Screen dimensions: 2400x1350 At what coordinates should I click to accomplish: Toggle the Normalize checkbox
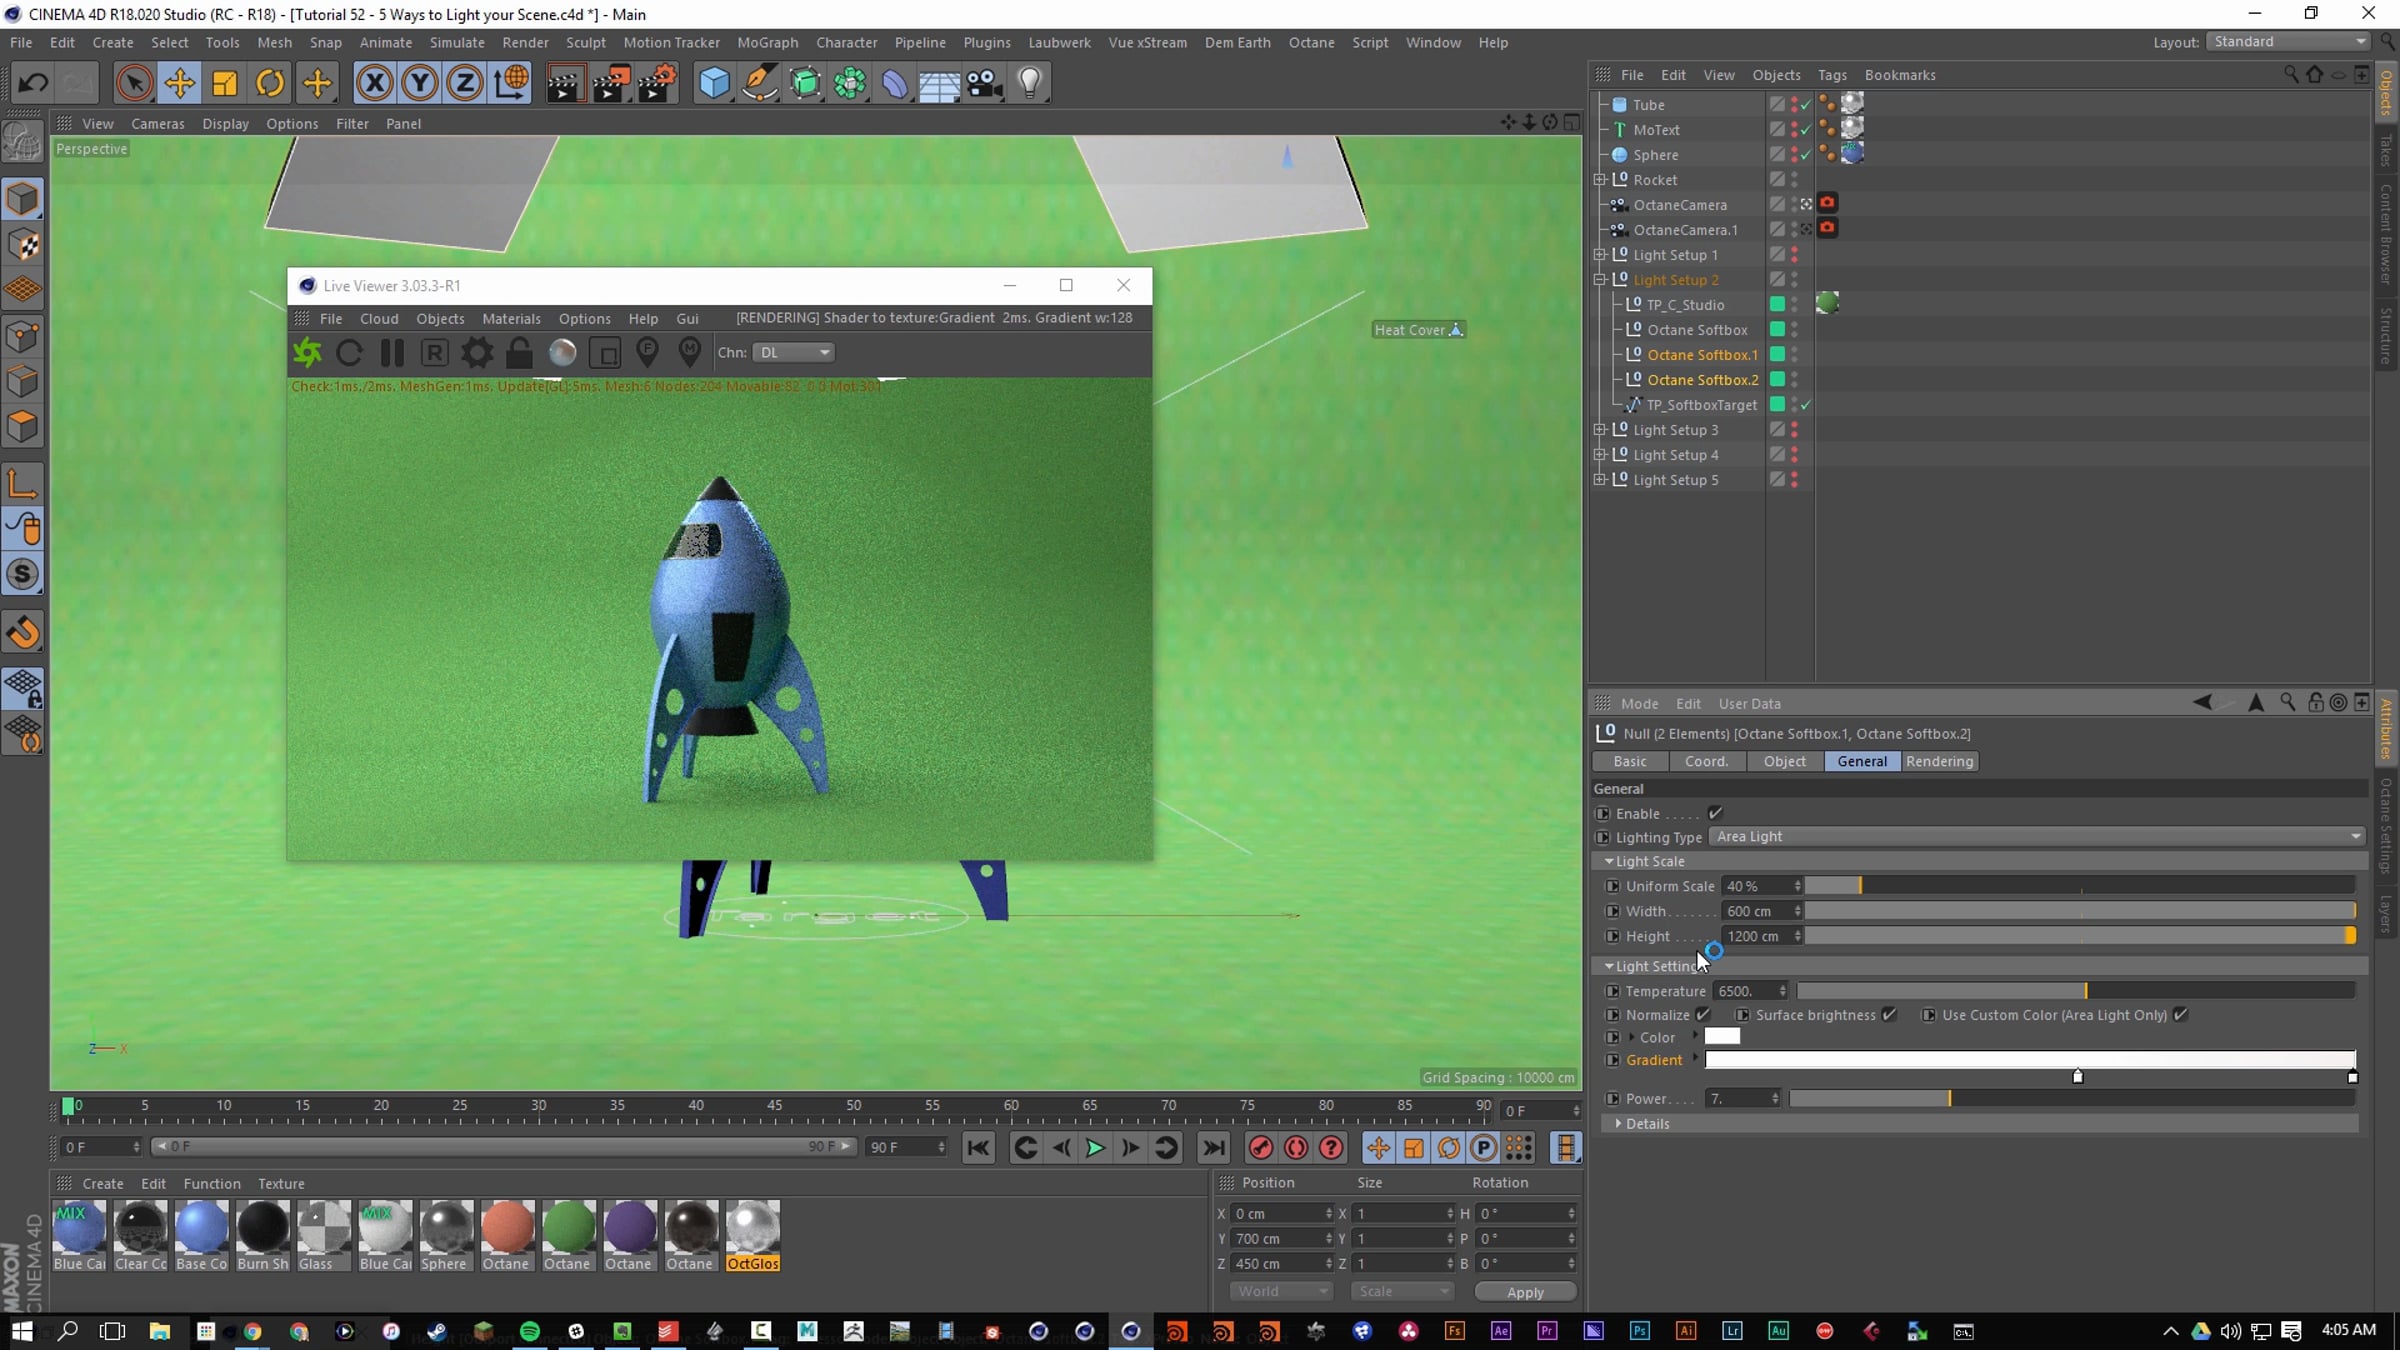coord(1703,1014)
